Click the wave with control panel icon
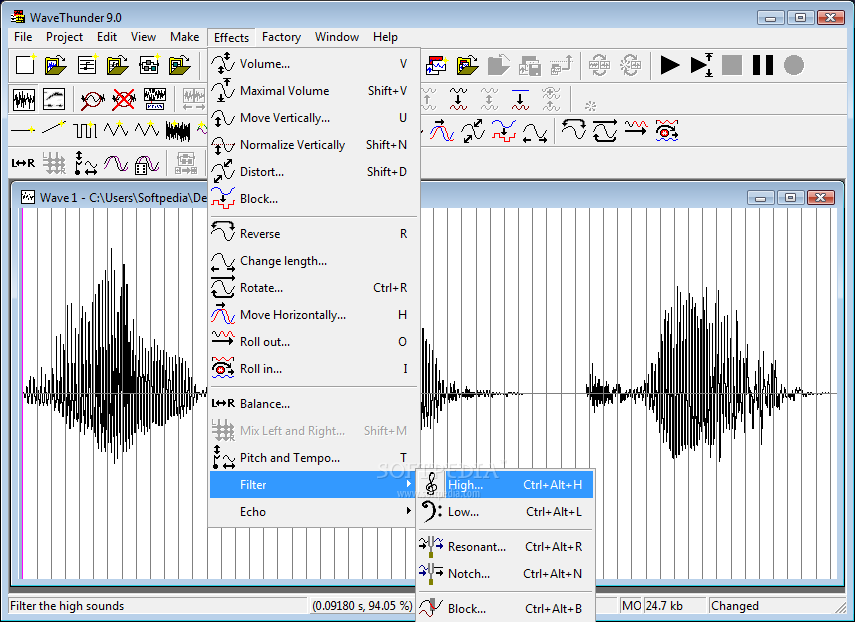855x622 pixels. click(x=155, y=99)
